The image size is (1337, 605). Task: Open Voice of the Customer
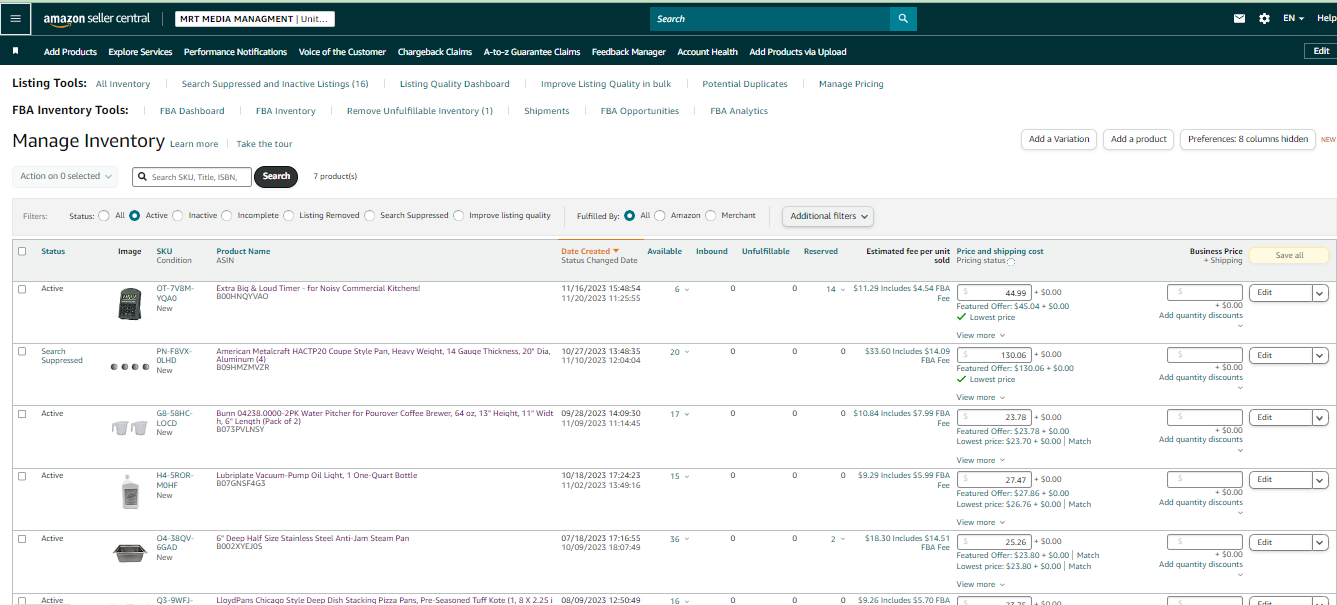pos(342,52)
